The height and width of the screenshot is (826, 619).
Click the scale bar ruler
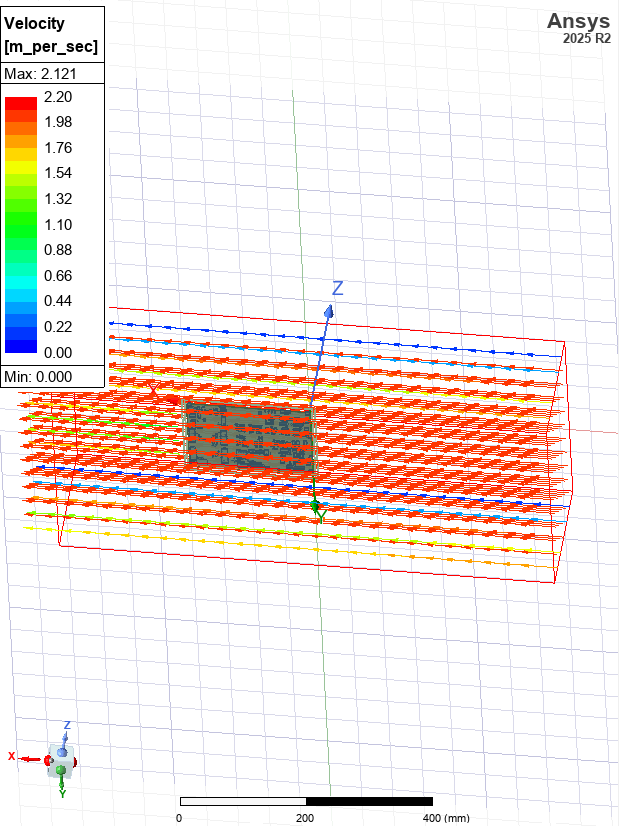306,801
